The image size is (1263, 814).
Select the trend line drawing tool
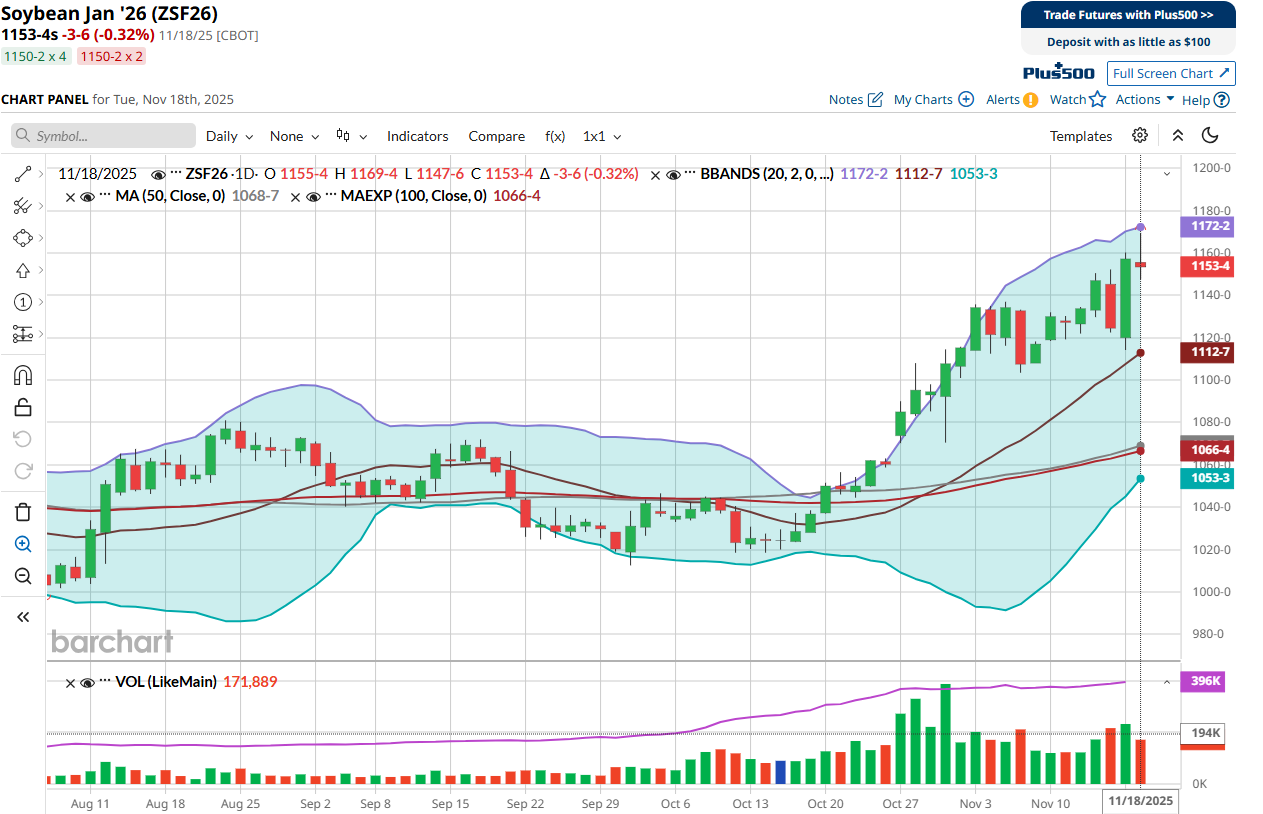coord(22,174)
